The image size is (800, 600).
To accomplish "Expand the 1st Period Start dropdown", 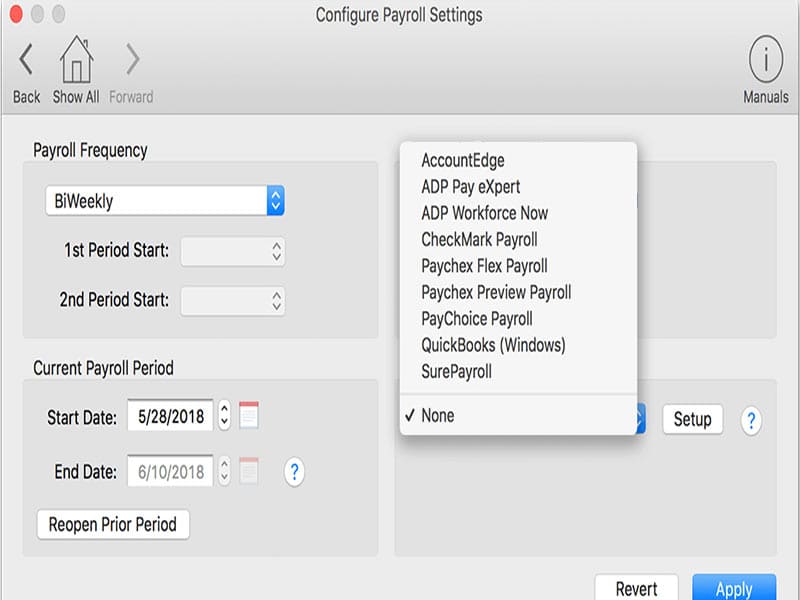I will point(233,252).
